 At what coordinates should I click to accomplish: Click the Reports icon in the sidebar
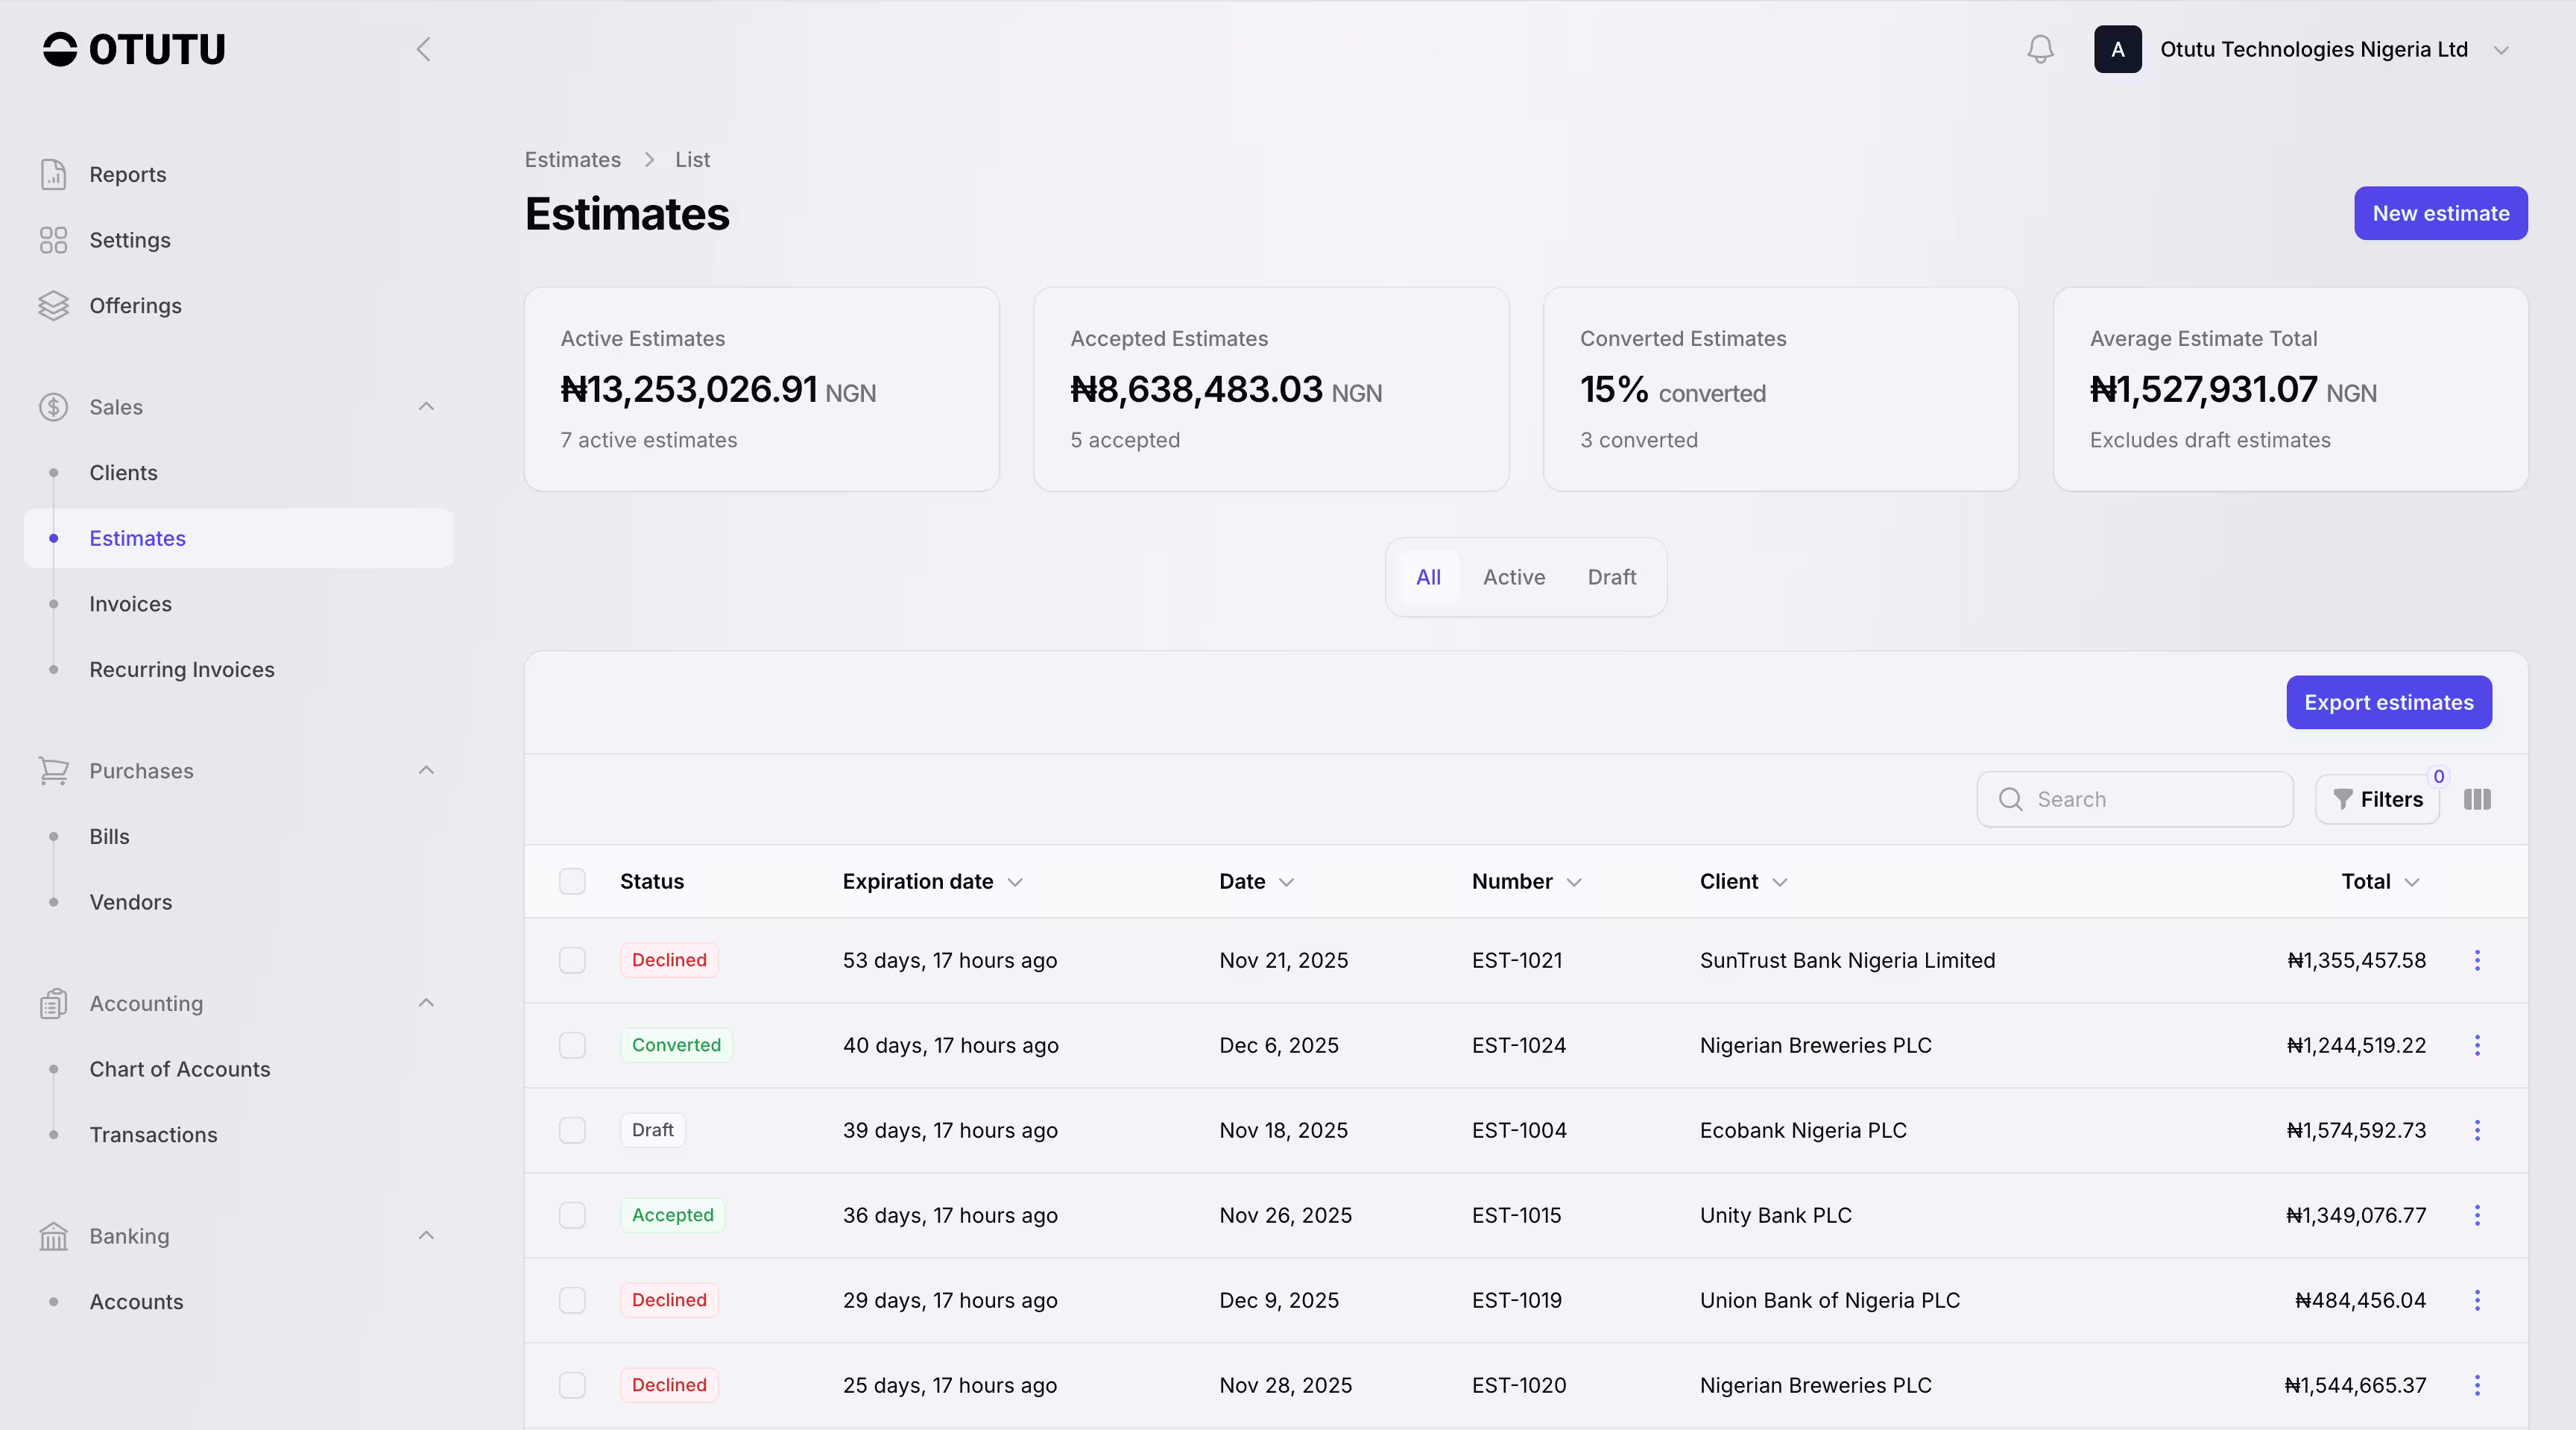click(53, 174)
